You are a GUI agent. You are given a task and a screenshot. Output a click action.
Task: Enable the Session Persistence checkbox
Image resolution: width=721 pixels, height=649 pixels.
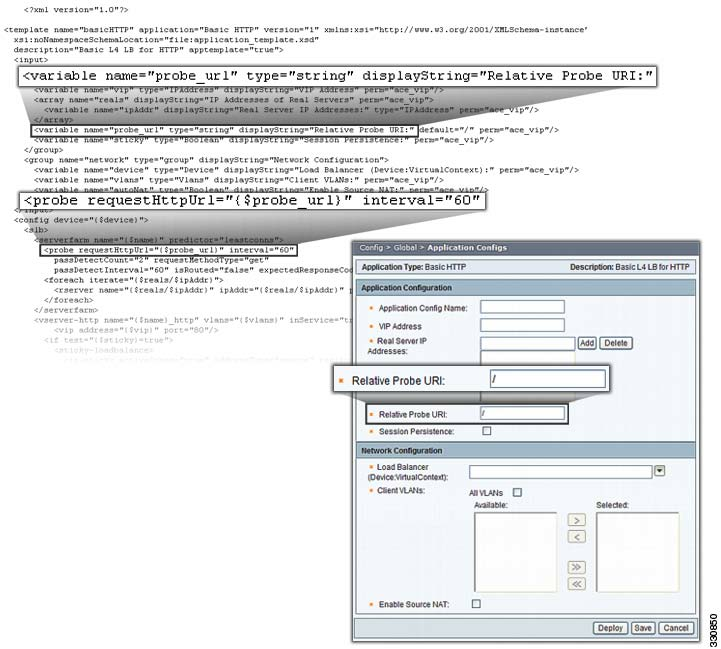pos(487,431)
